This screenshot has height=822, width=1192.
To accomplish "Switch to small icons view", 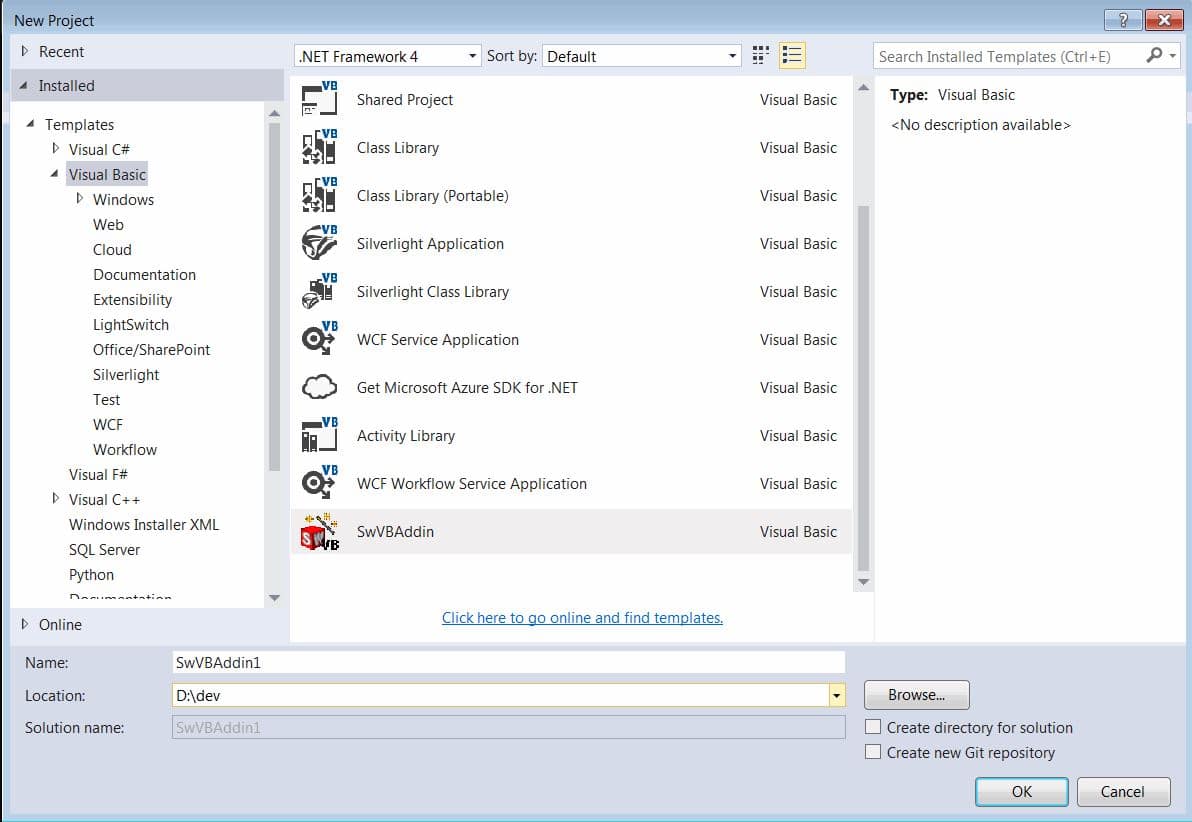I will tap(760, 56).
